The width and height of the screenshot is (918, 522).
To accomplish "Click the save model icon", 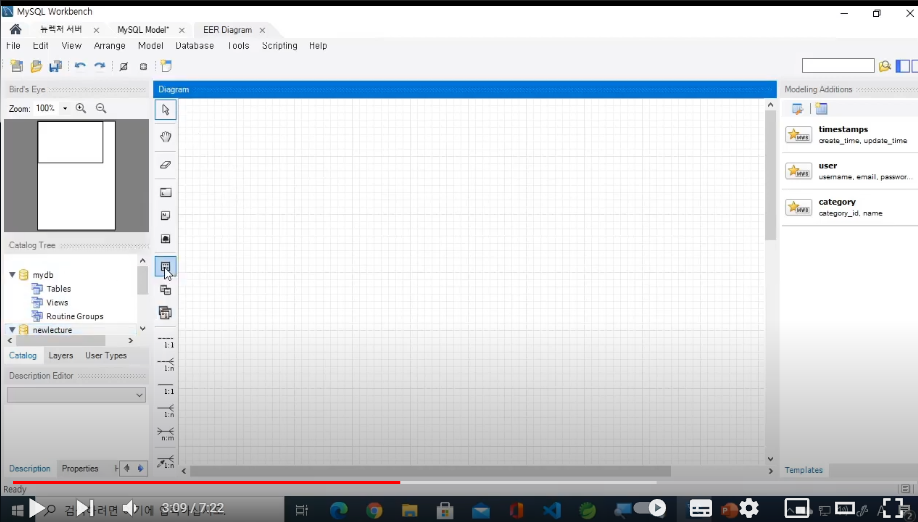I will (56, 66).
